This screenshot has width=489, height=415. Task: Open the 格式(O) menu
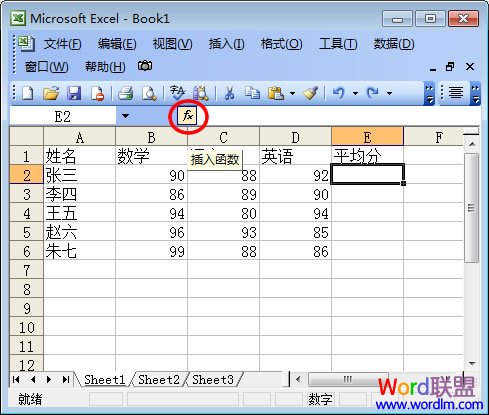(282, 44)
